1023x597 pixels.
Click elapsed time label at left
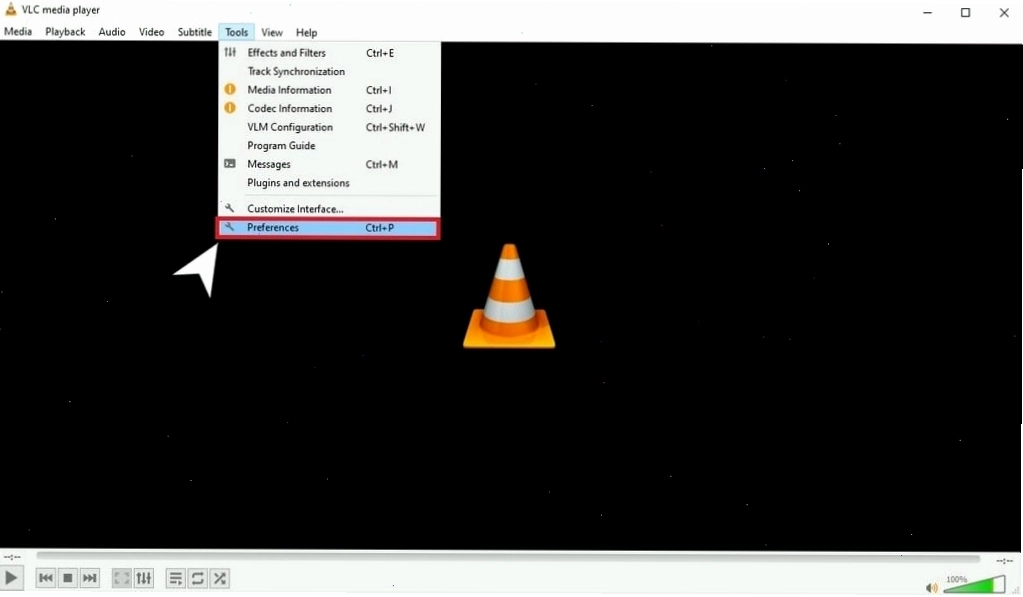pyautogui.click(x=12, y=557)
